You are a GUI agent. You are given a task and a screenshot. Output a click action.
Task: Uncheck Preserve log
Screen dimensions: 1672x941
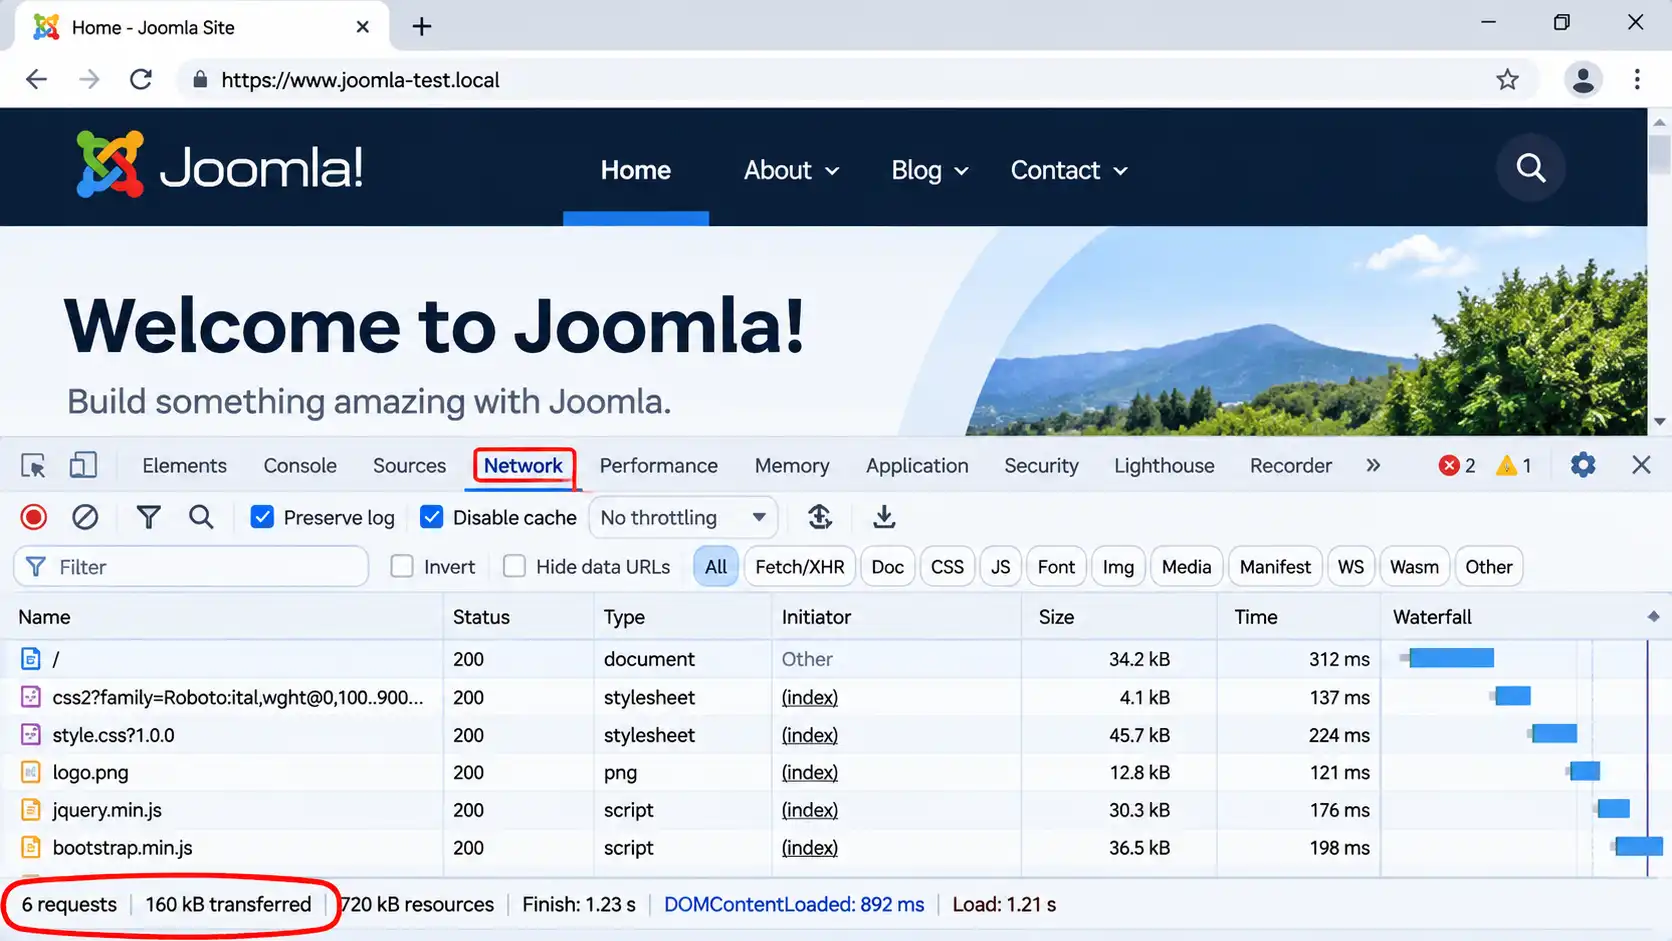pos(262,517)
